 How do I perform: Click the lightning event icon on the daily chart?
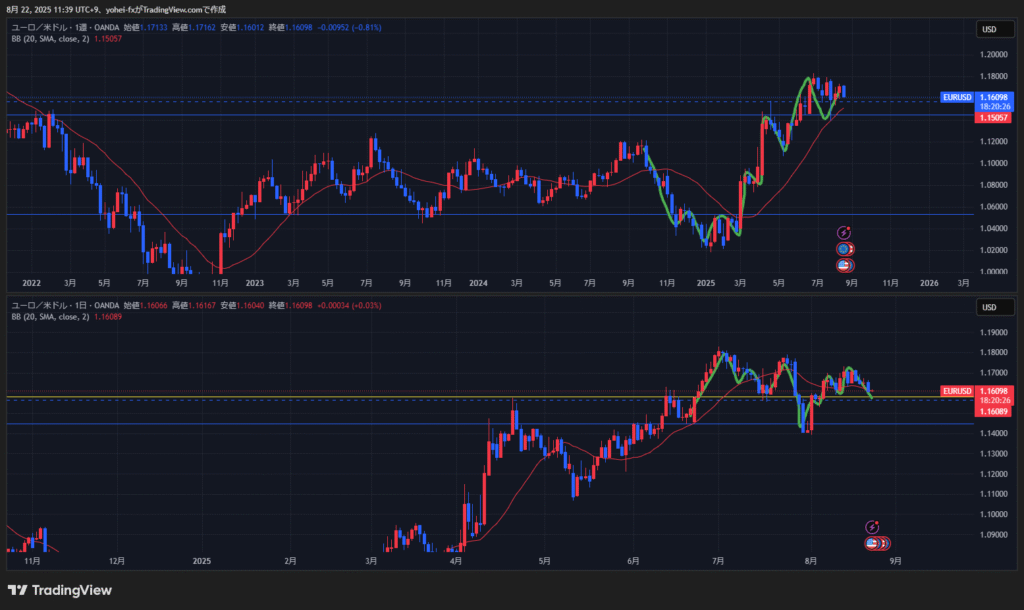click(x=872, y=527)
